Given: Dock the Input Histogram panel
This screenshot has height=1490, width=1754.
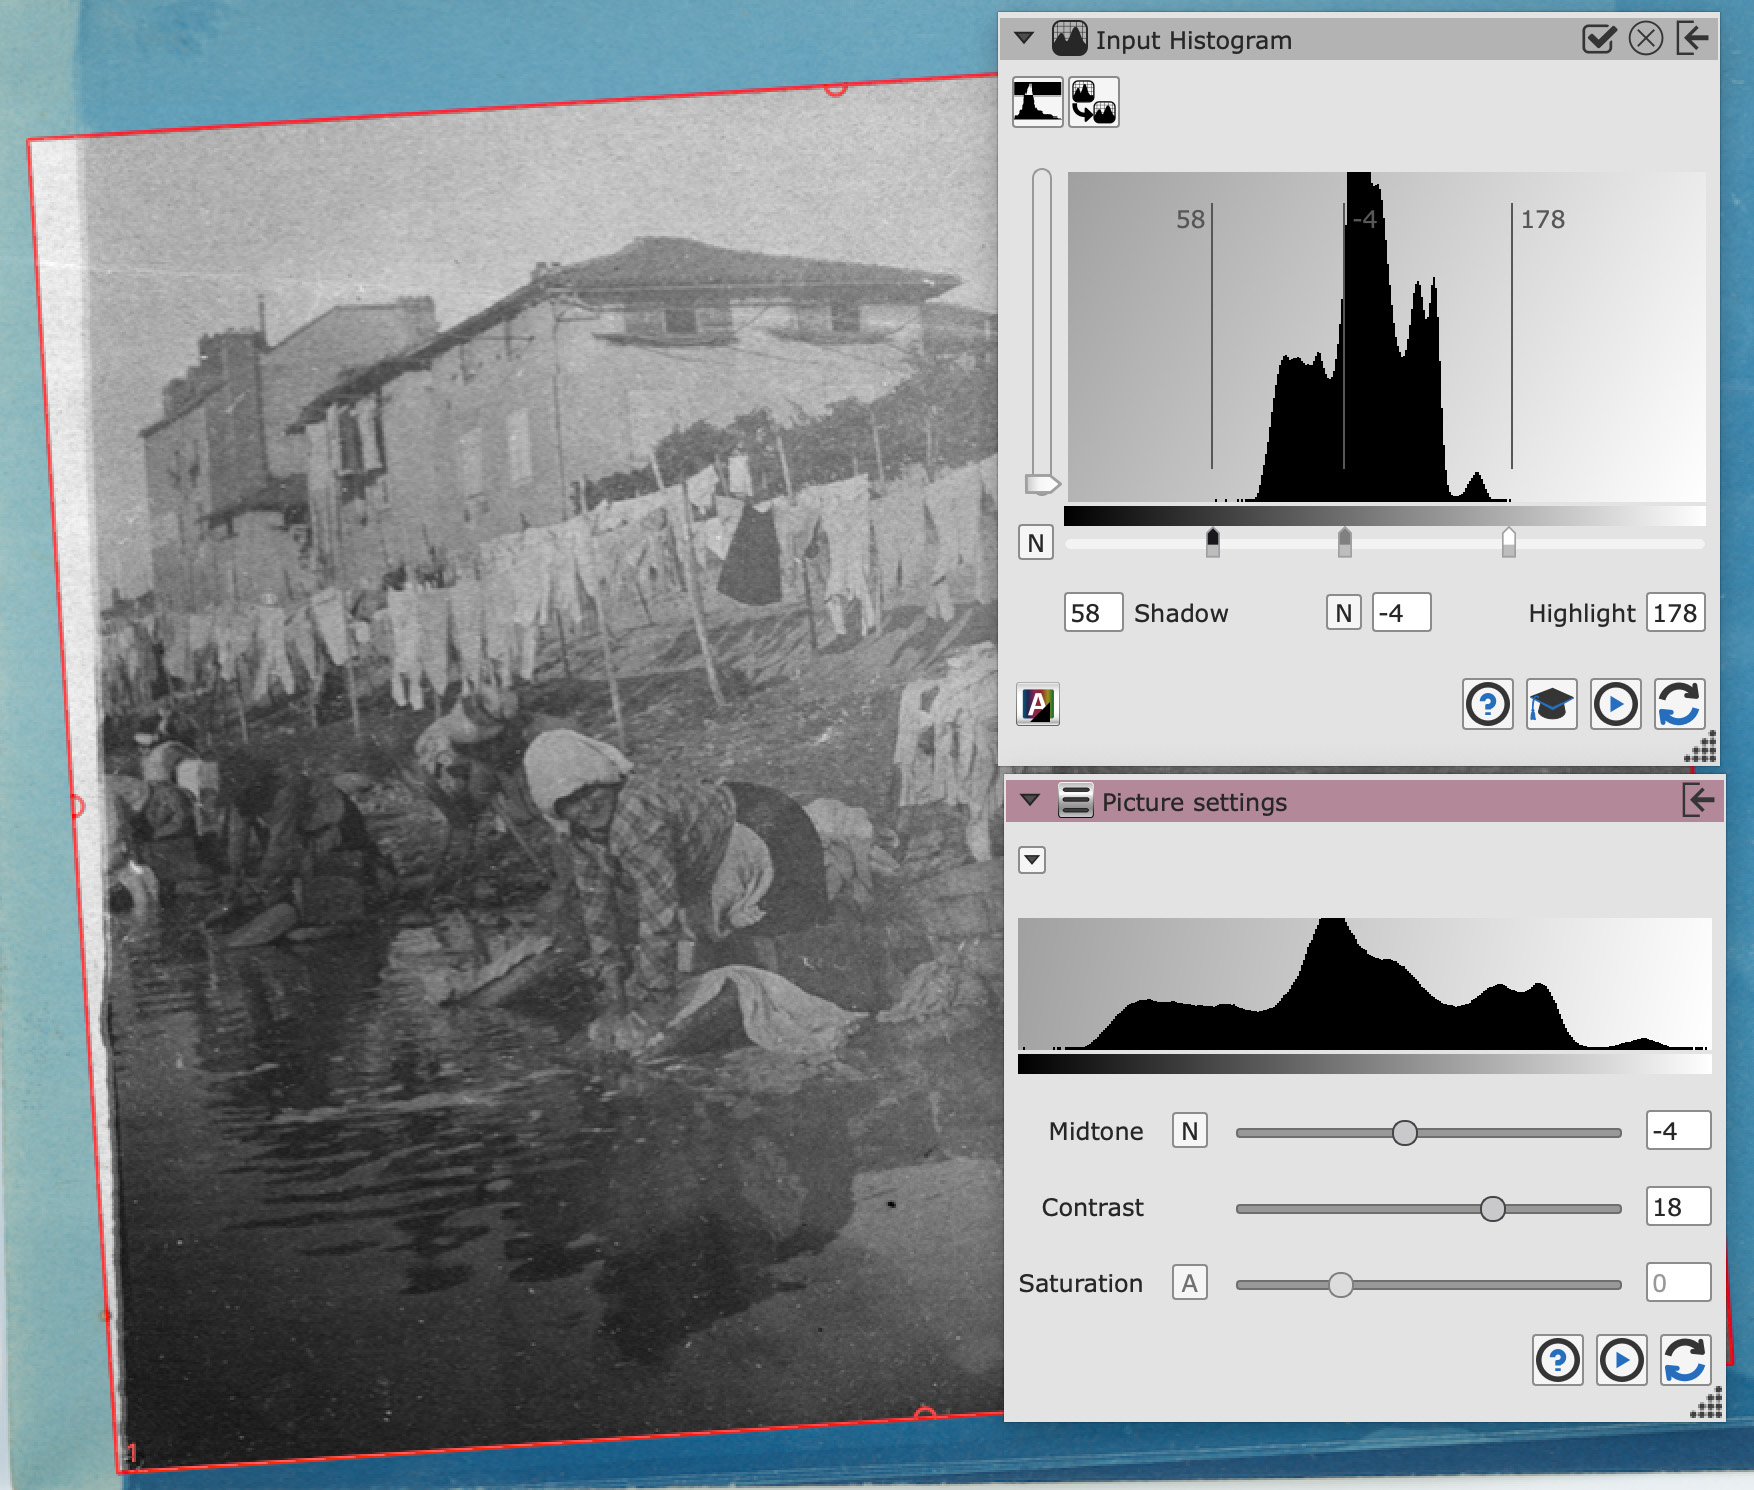Looking at the screenshot, I should coord(1692,39).
